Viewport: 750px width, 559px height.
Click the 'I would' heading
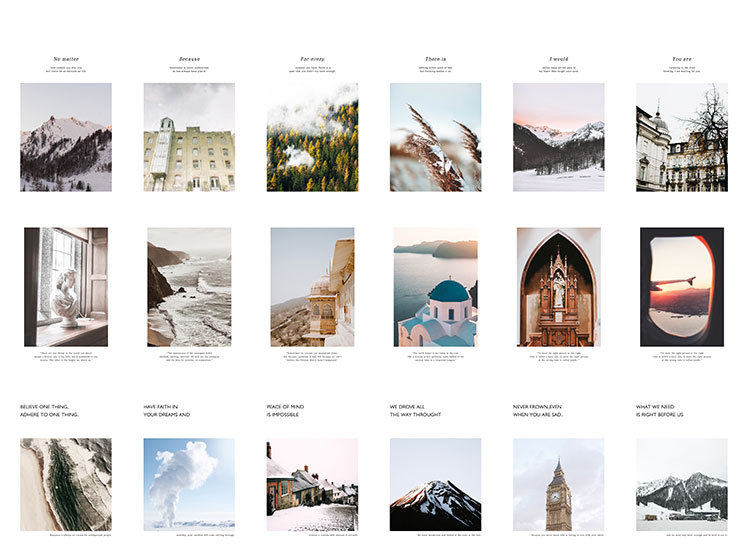[x=559, y=59]
